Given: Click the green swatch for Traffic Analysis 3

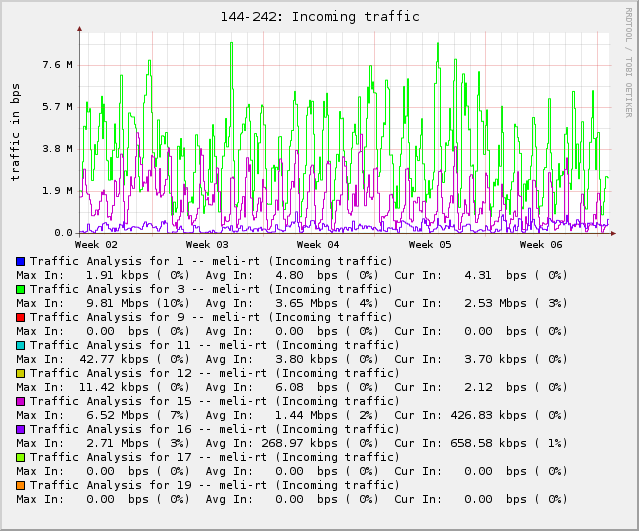Looking at the screenshot, I should [x=21, y=289].
